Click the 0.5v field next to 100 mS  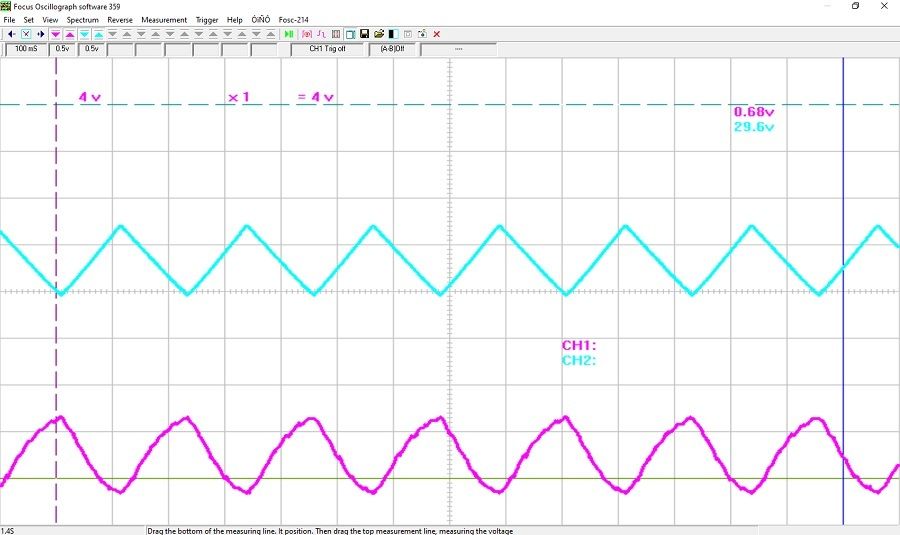point(62,49)
